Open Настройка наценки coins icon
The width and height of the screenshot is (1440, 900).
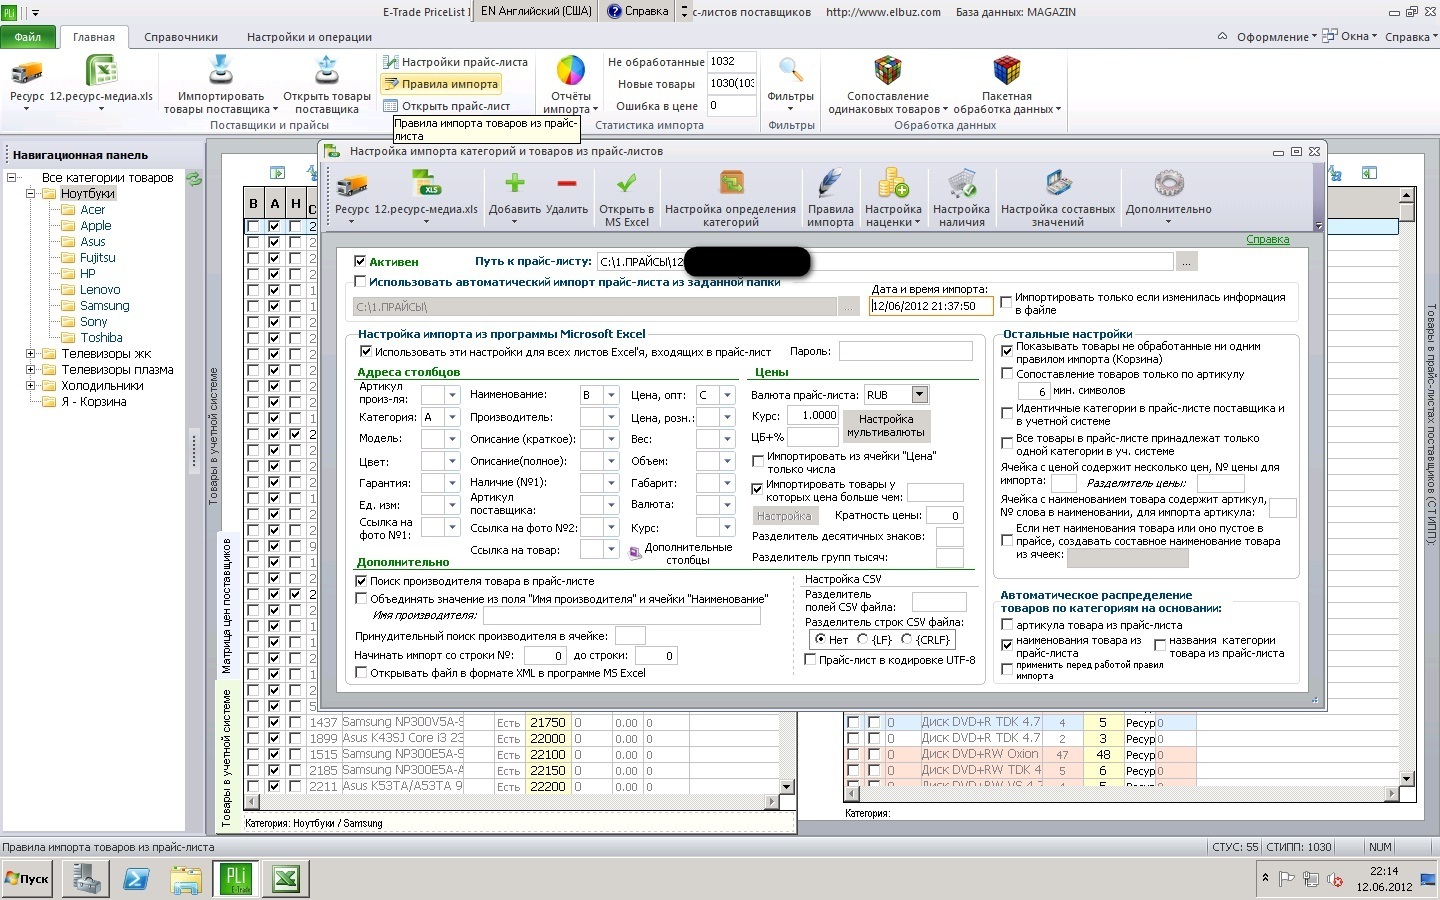[x=893, y=184]
